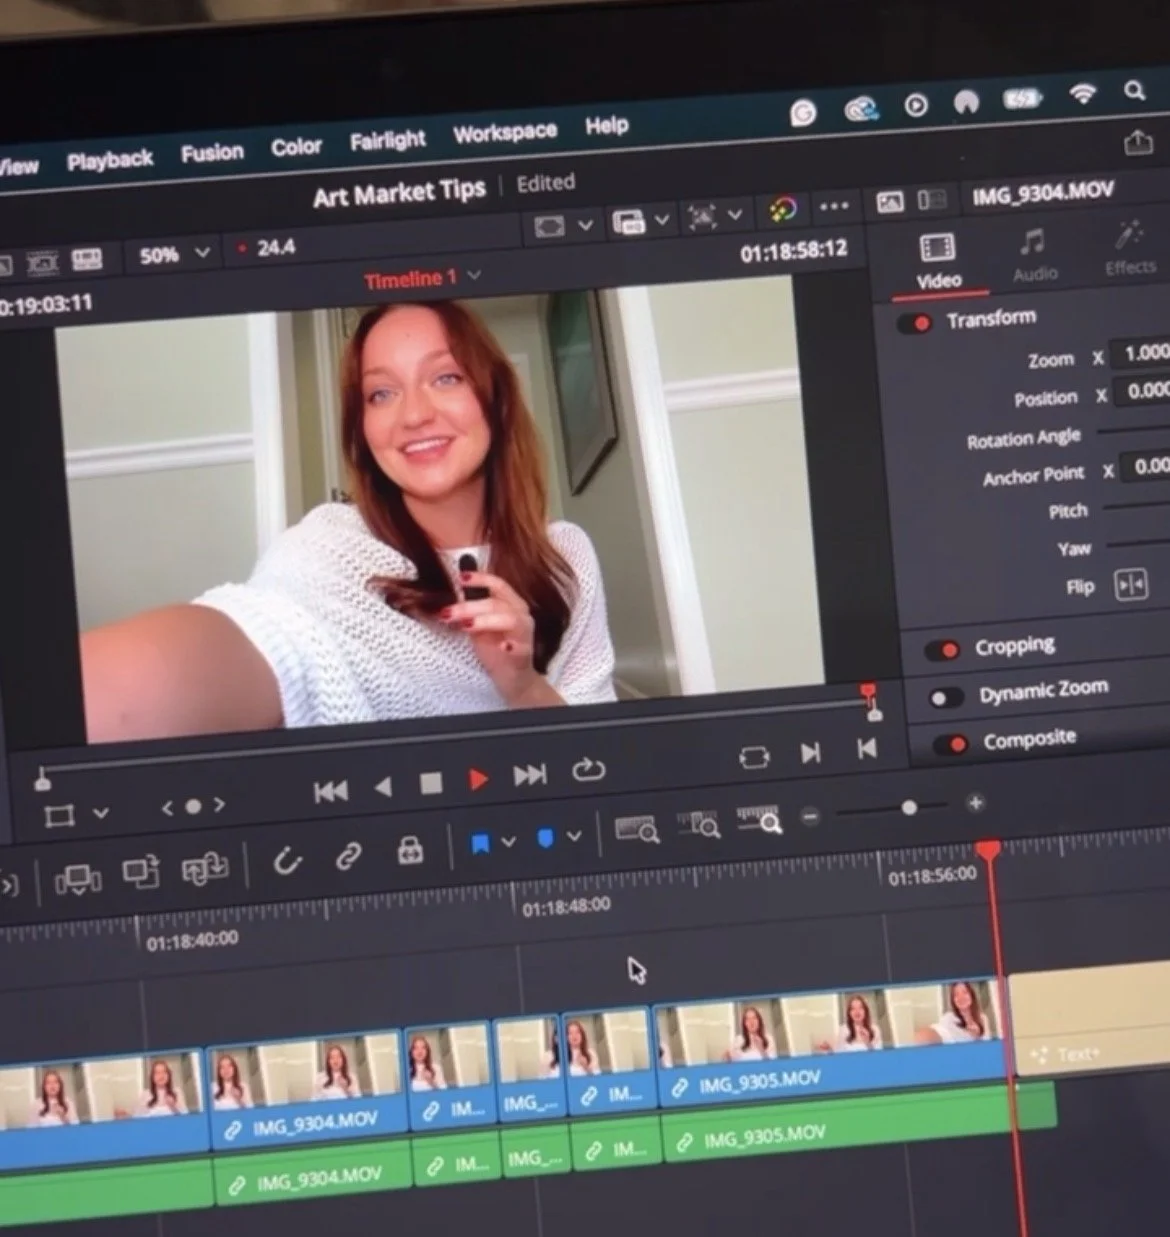Toggle the Cropping section switch
The width and height of the screenshot is (1170, 1237).
pyautogui.click(x=941, y=650)
